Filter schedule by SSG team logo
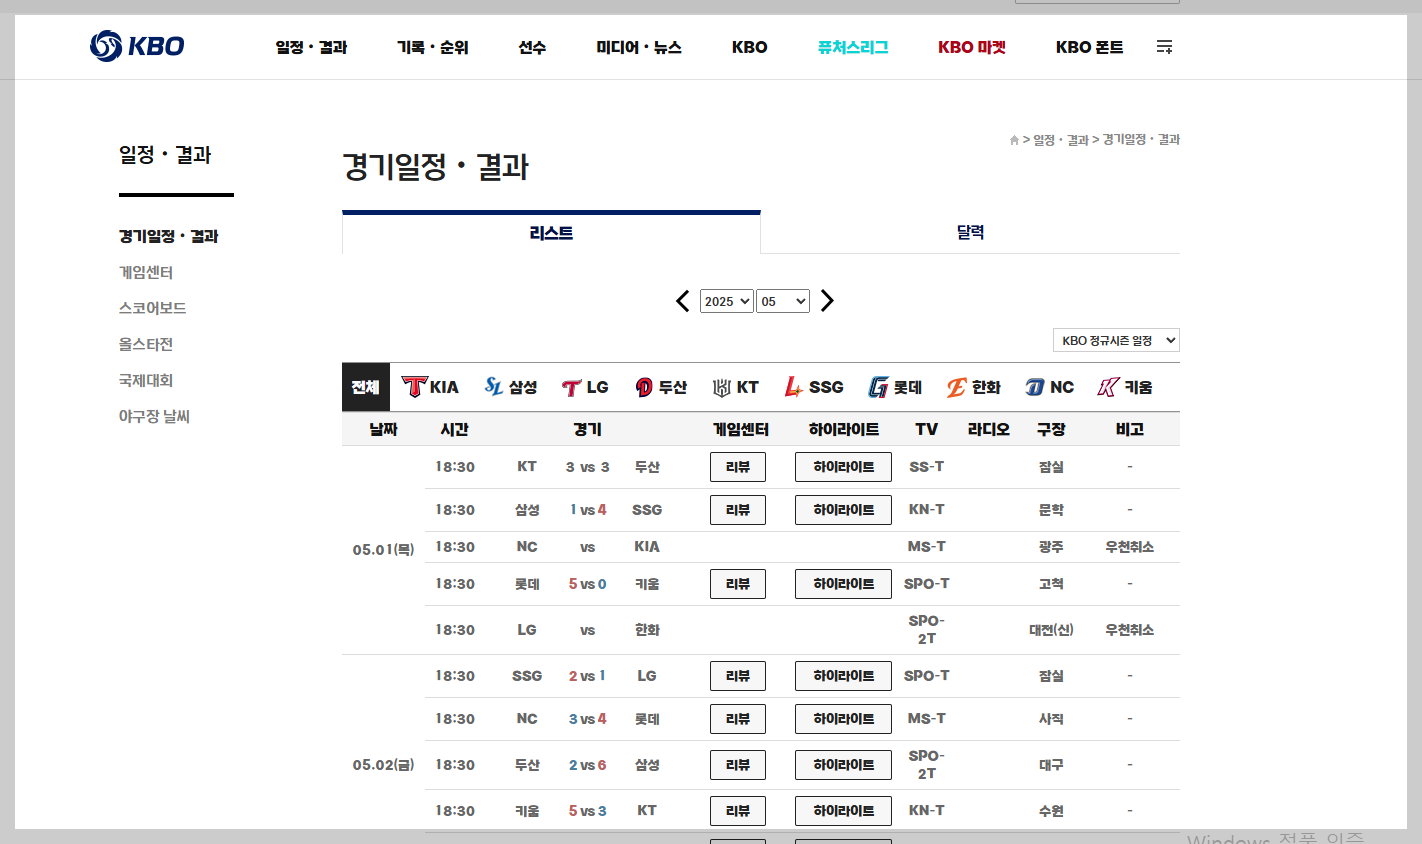This screenshot has height=844, width=1422. (x=814, y=387)
